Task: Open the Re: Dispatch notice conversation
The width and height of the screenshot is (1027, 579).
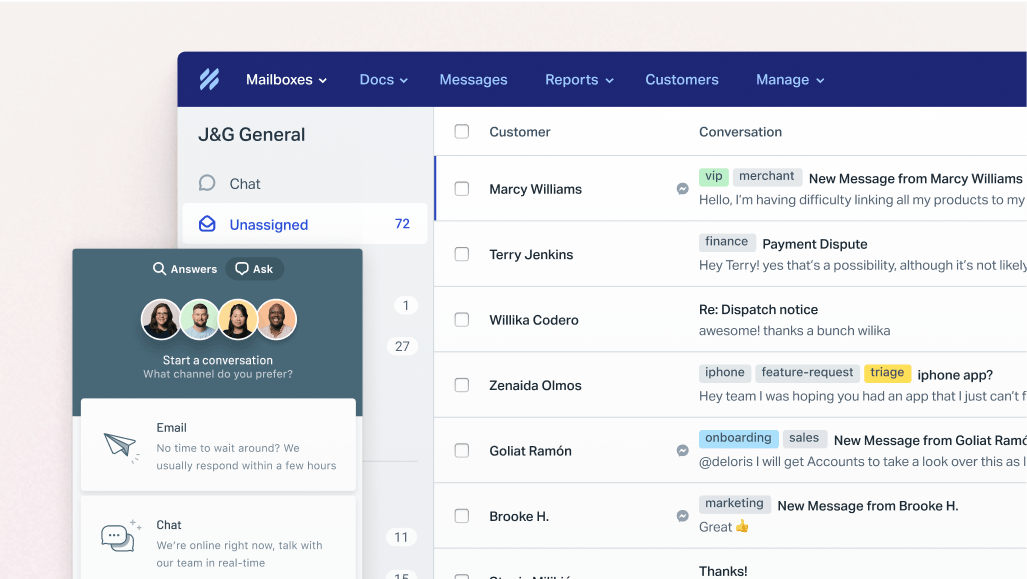Action: [x=758, y=310]
